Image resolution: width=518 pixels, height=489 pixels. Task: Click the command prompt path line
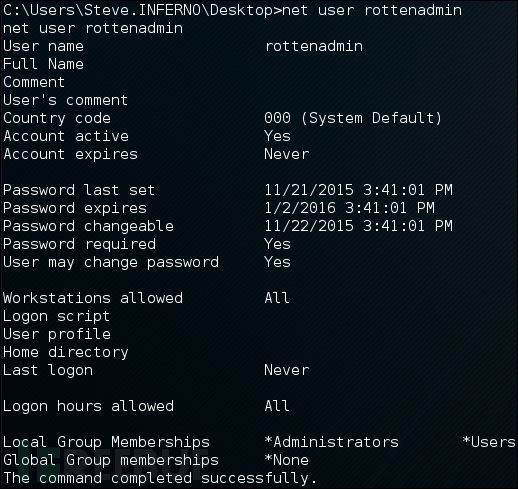[x=232, y=11]
